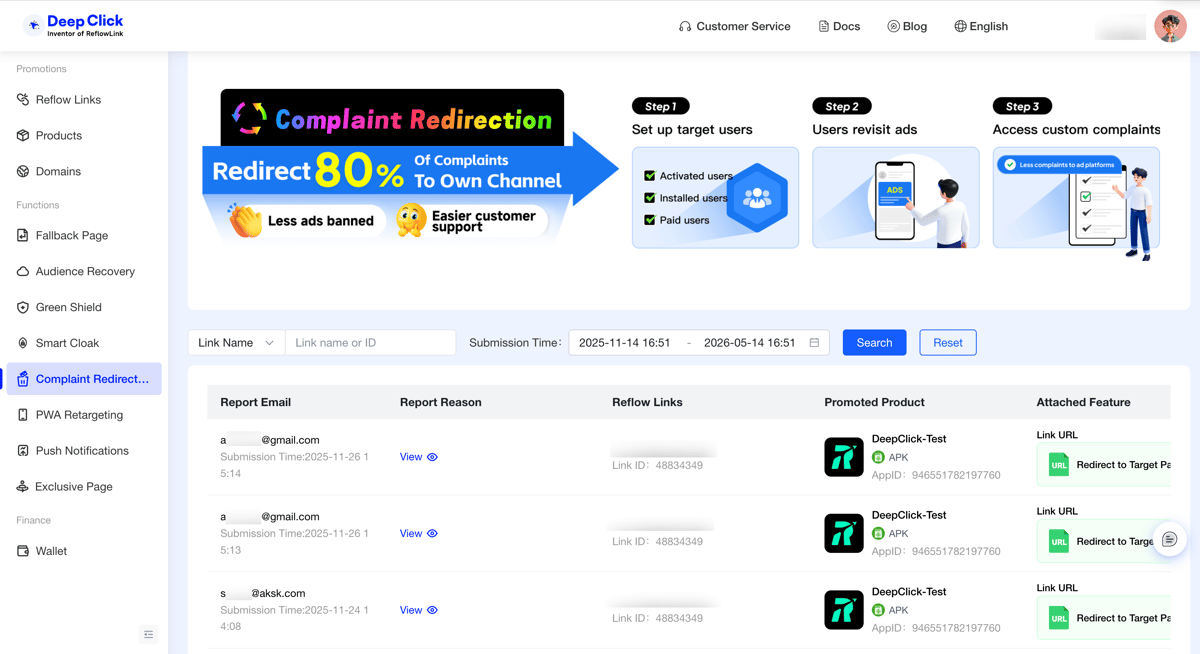Open the Blog link
The width and height of the screenshot is (1200, 654).
[907, 27]
